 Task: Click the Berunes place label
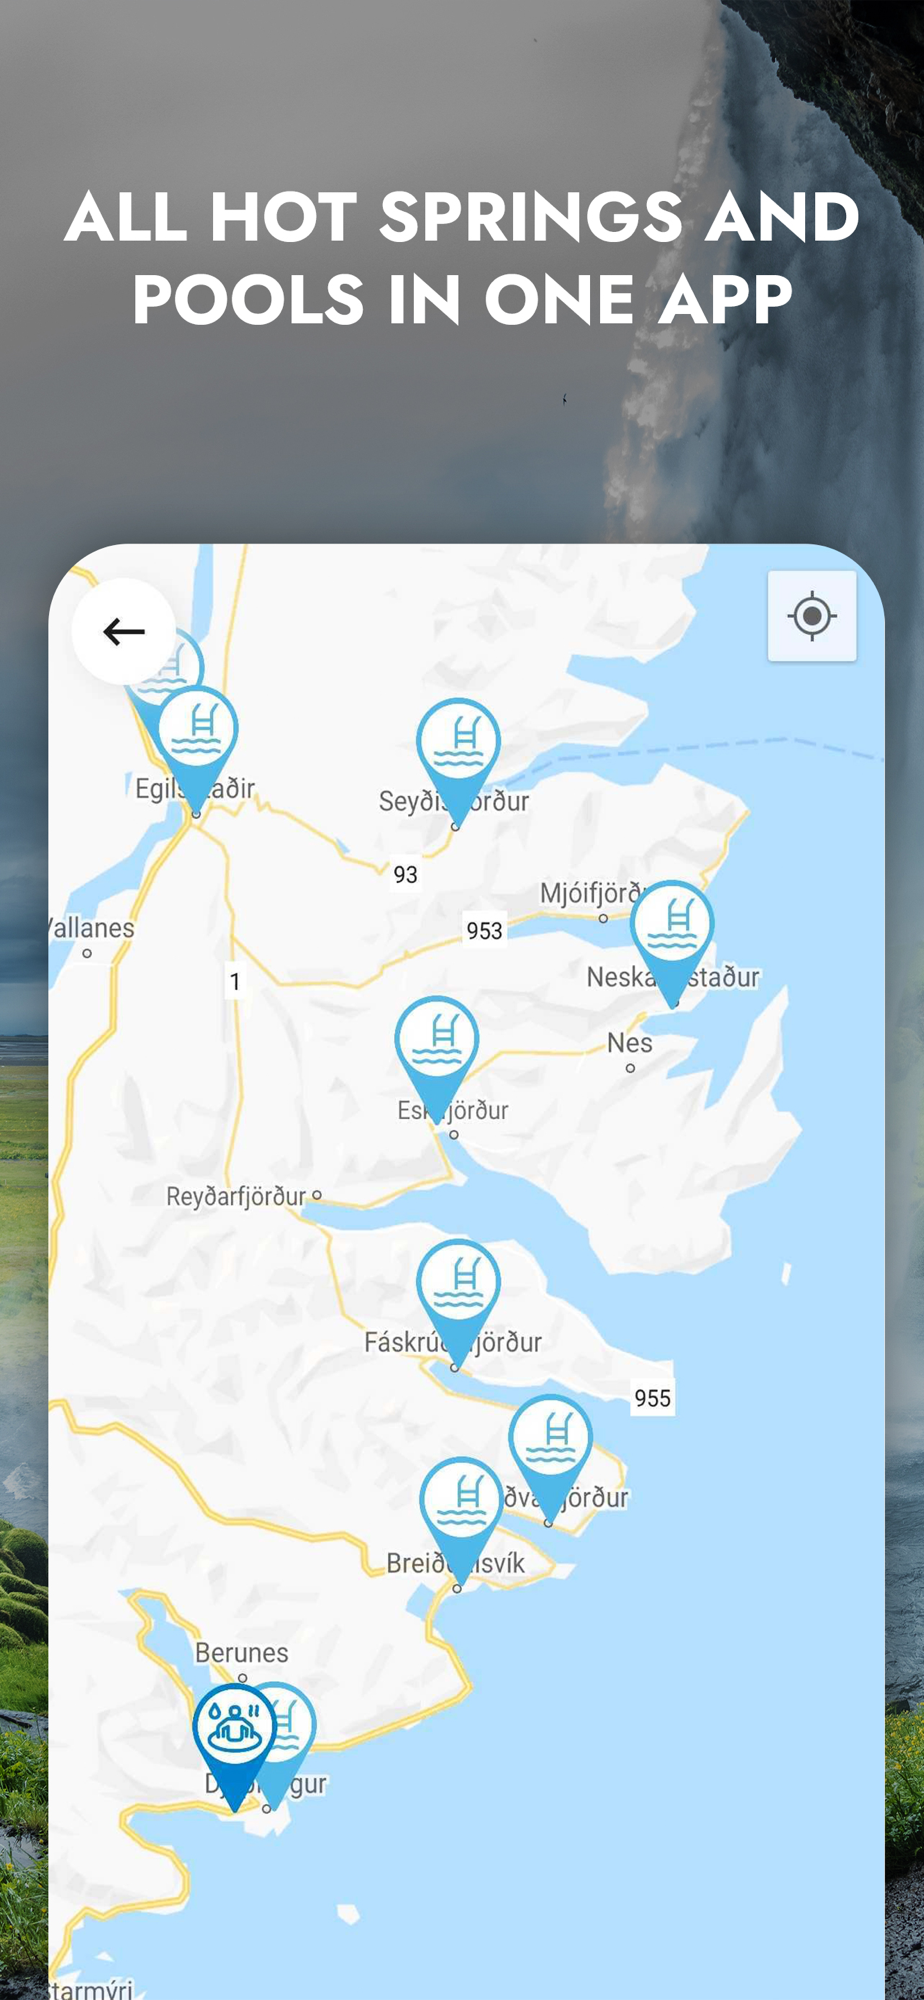(241, 1652)
